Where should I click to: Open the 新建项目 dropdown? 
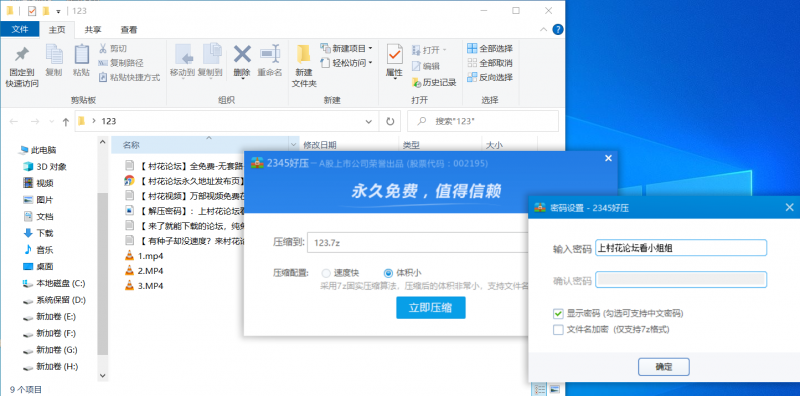[x=347, y=48]
